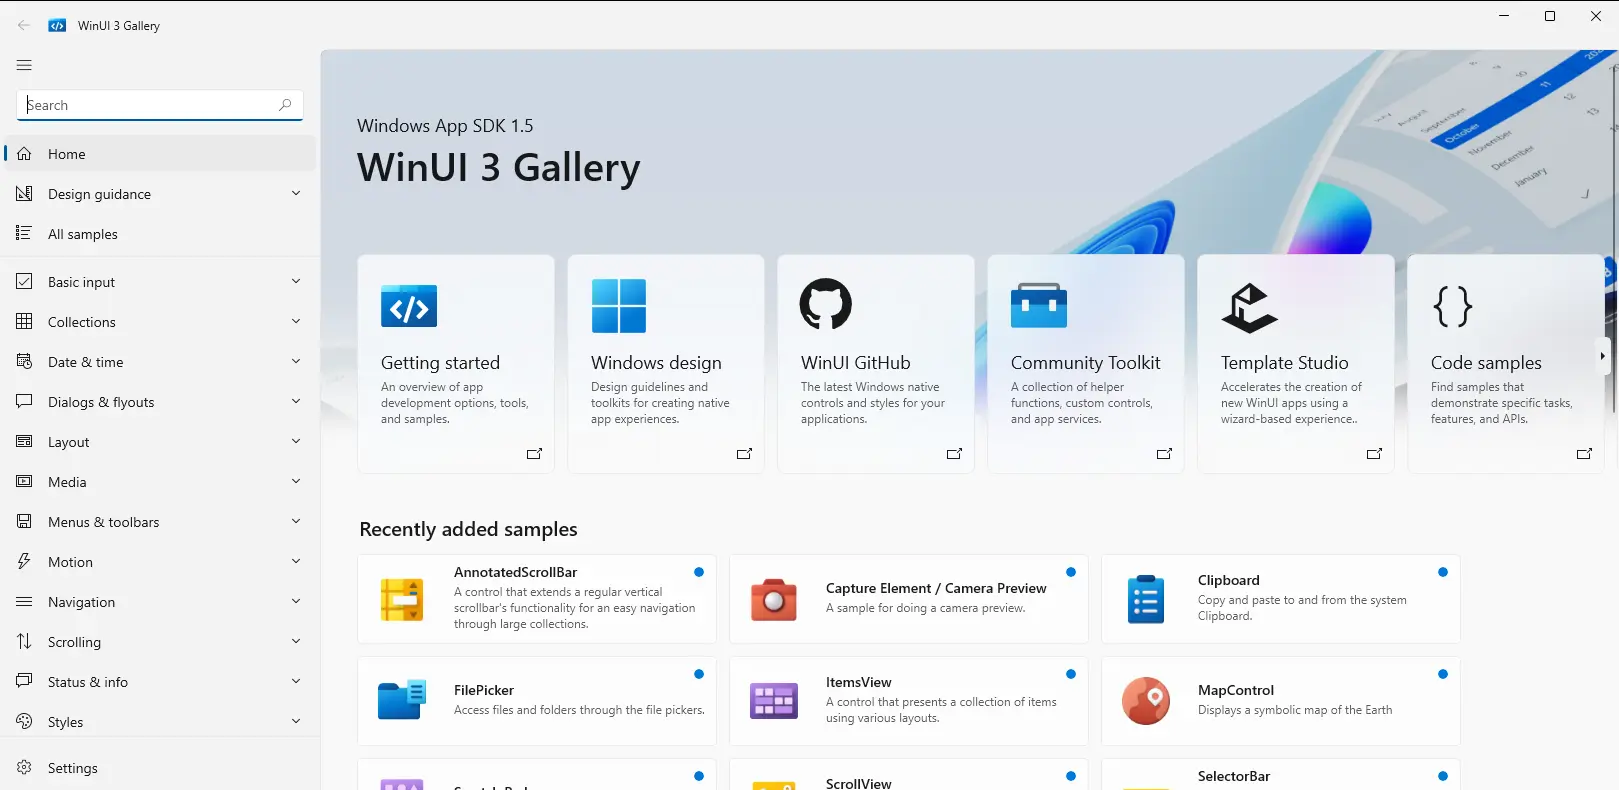The image size is (1619, 790).
Task: Click the Dialogs & flyouts icon
Action: click(x=24, y=402)
